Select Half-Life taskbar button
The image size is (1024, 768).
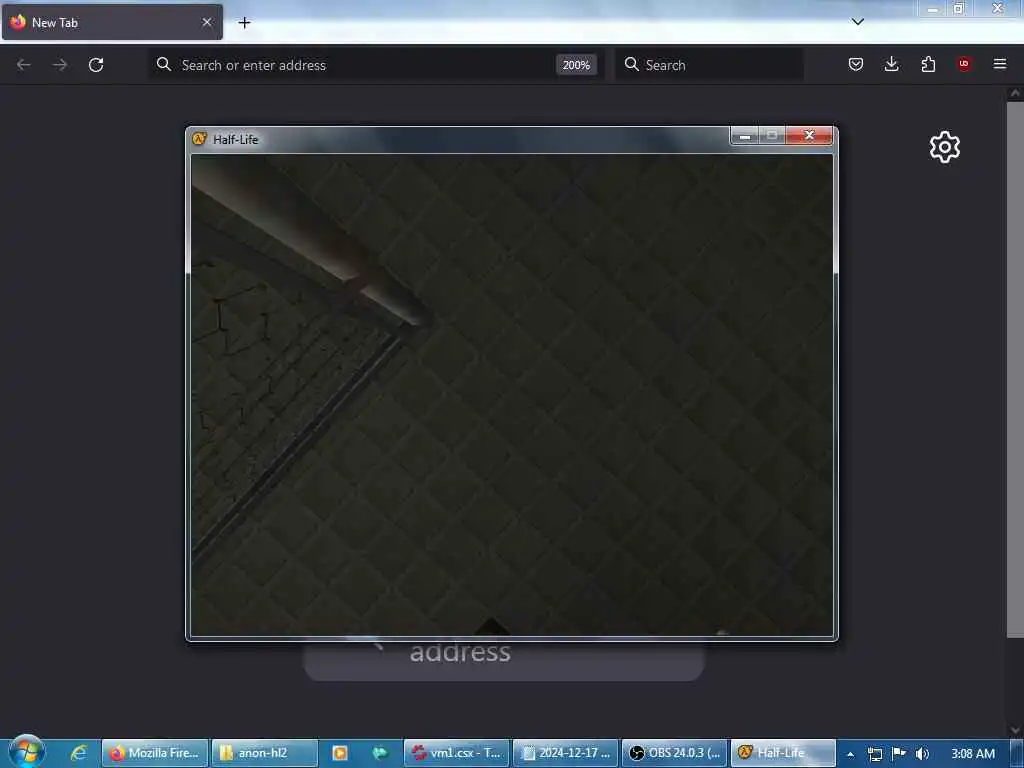tap(783, 753)
